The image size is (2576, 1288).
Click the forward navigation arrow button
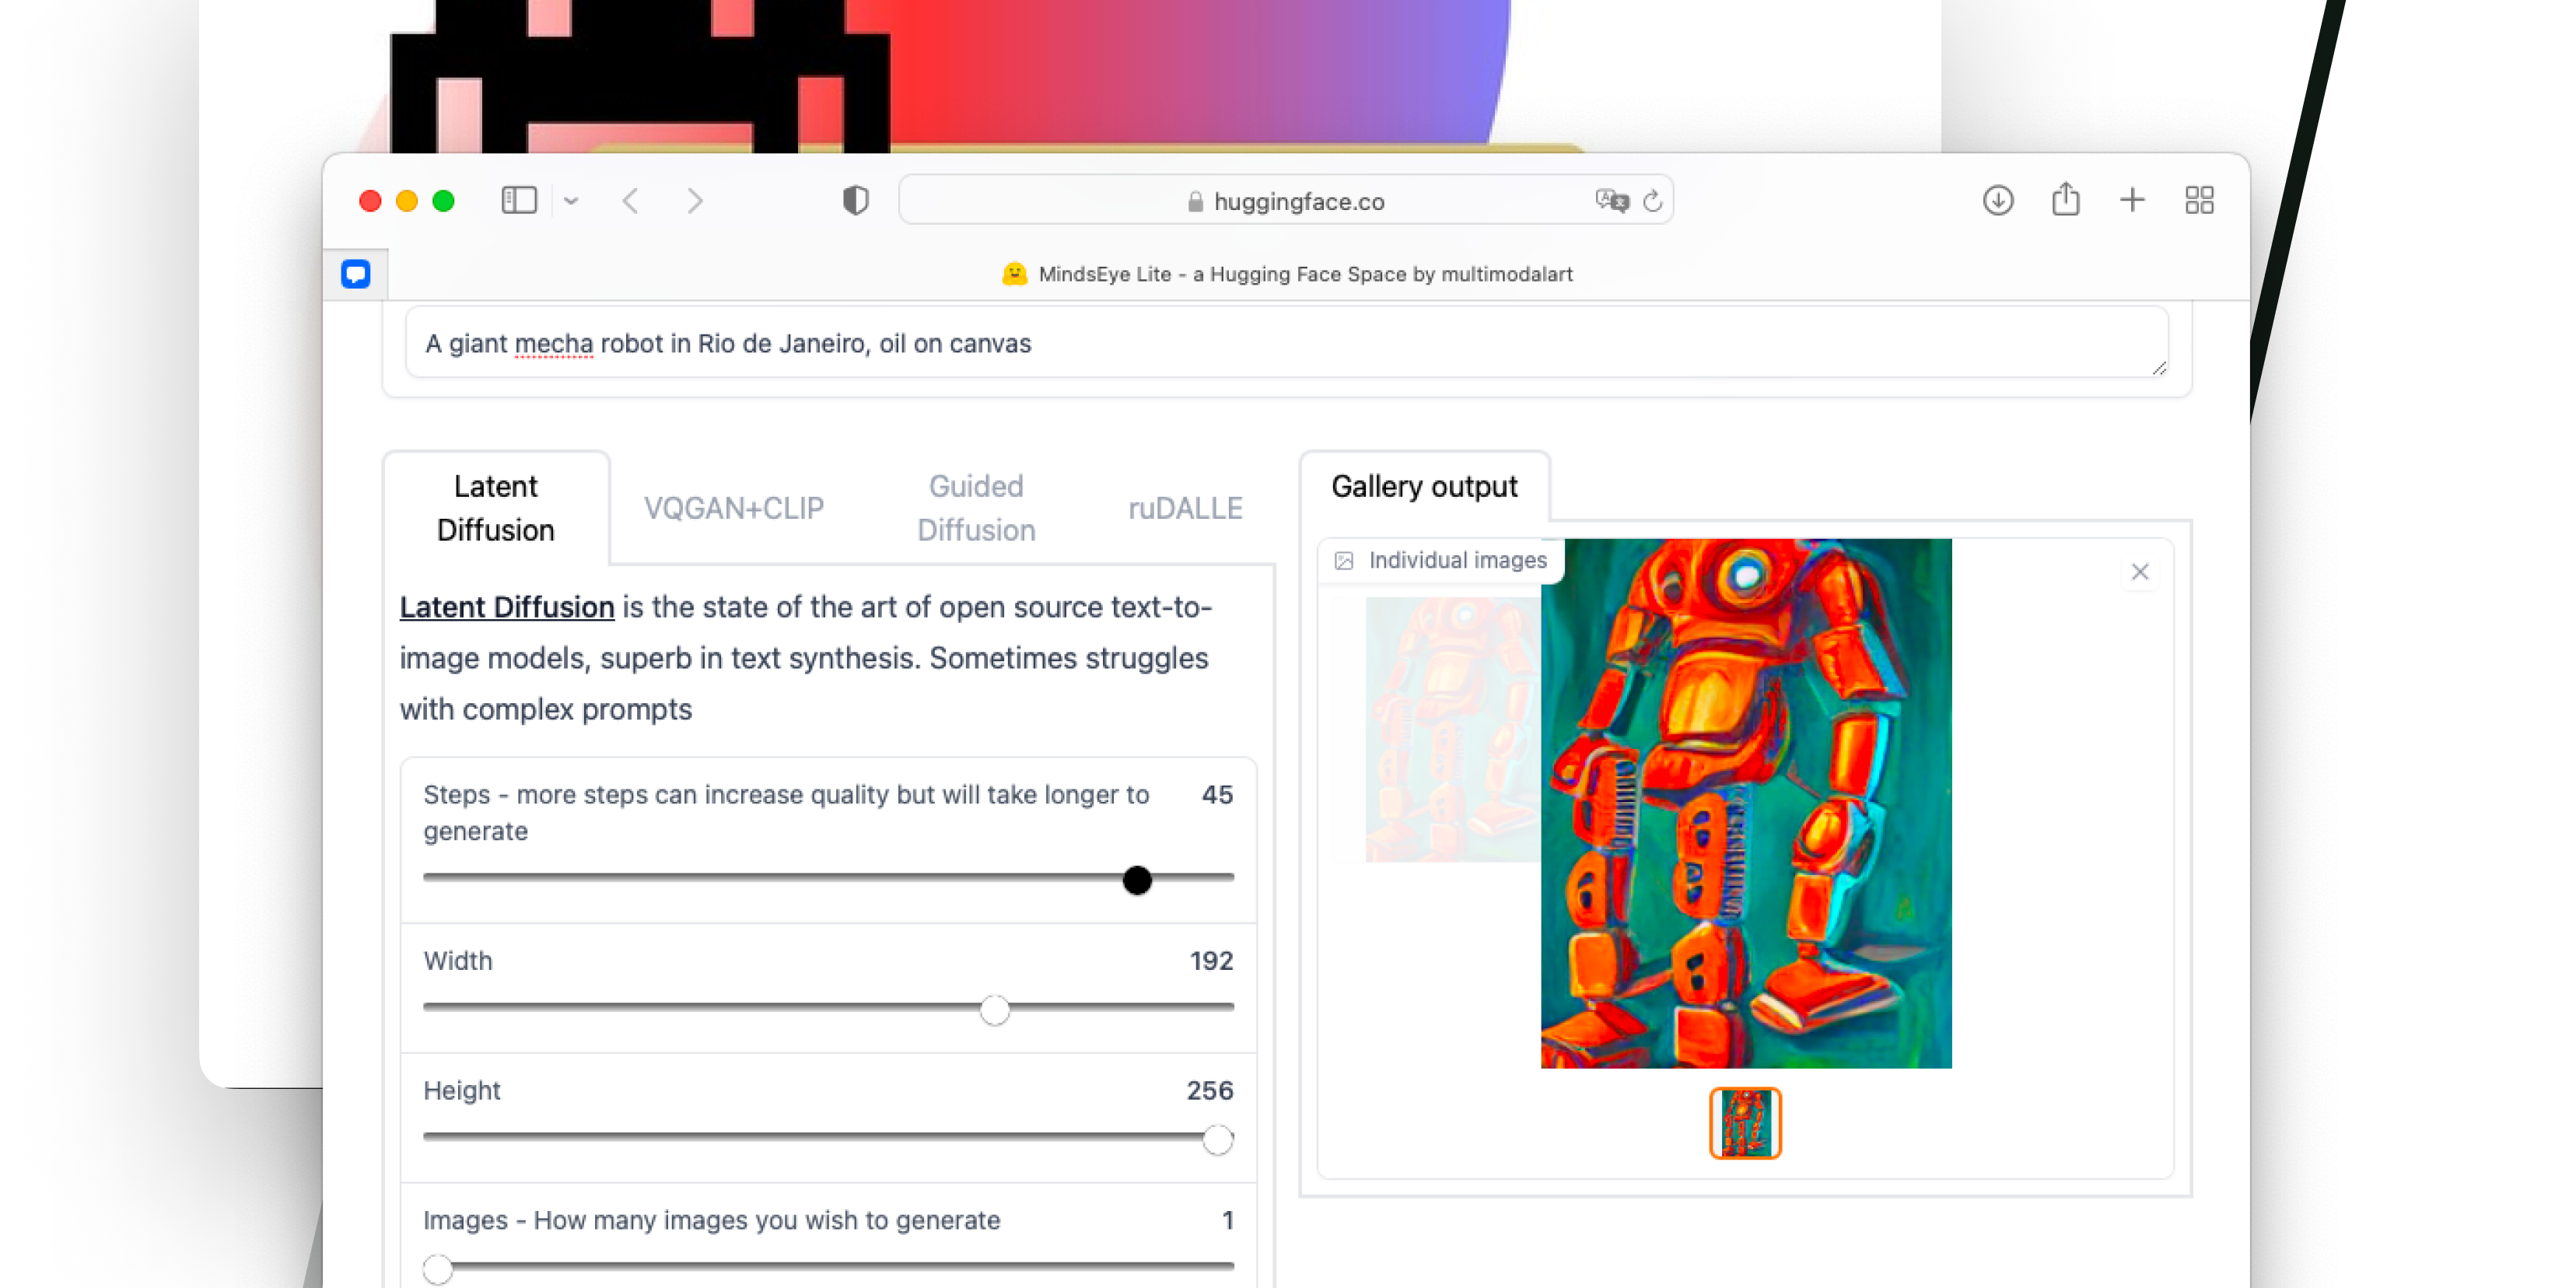pyautogui.click(x=691, y=201)
